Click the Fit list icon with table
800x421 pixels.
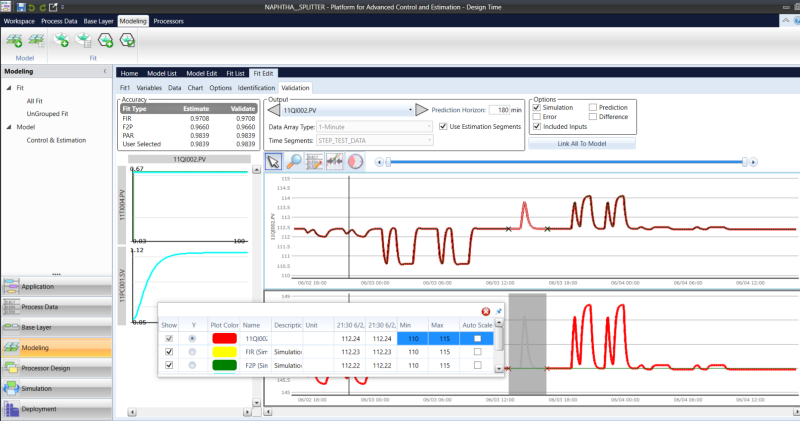pos(83,40)
